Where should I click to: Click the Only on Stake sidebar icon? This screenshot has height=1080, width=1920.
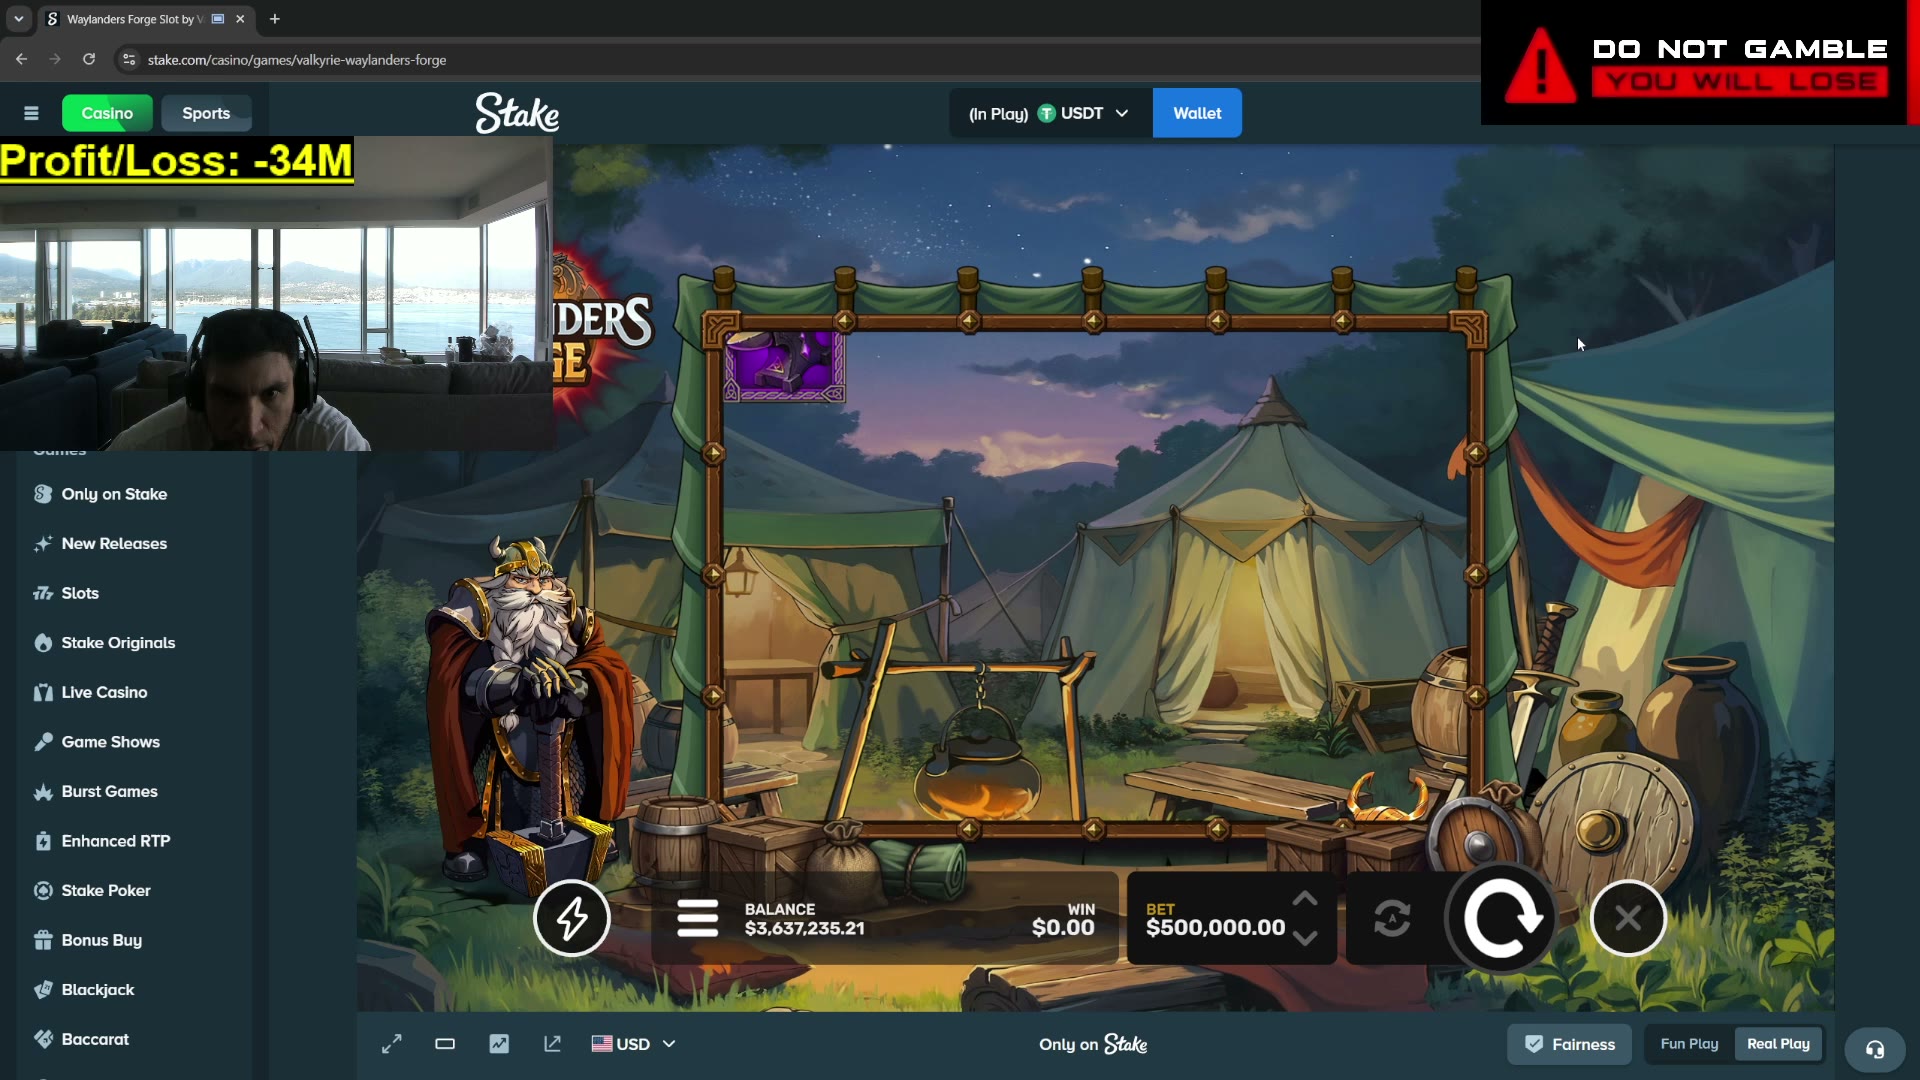click(x=43, y=494)
